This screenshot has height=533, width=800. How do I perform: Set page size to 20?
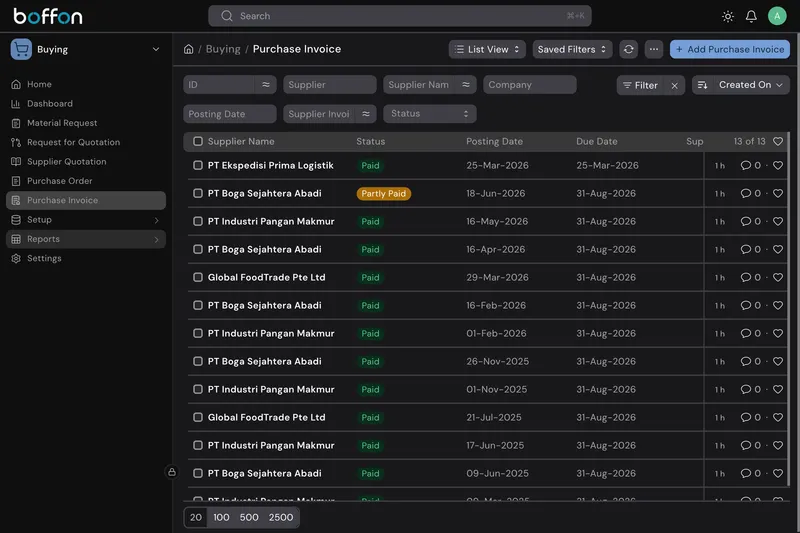196,517
